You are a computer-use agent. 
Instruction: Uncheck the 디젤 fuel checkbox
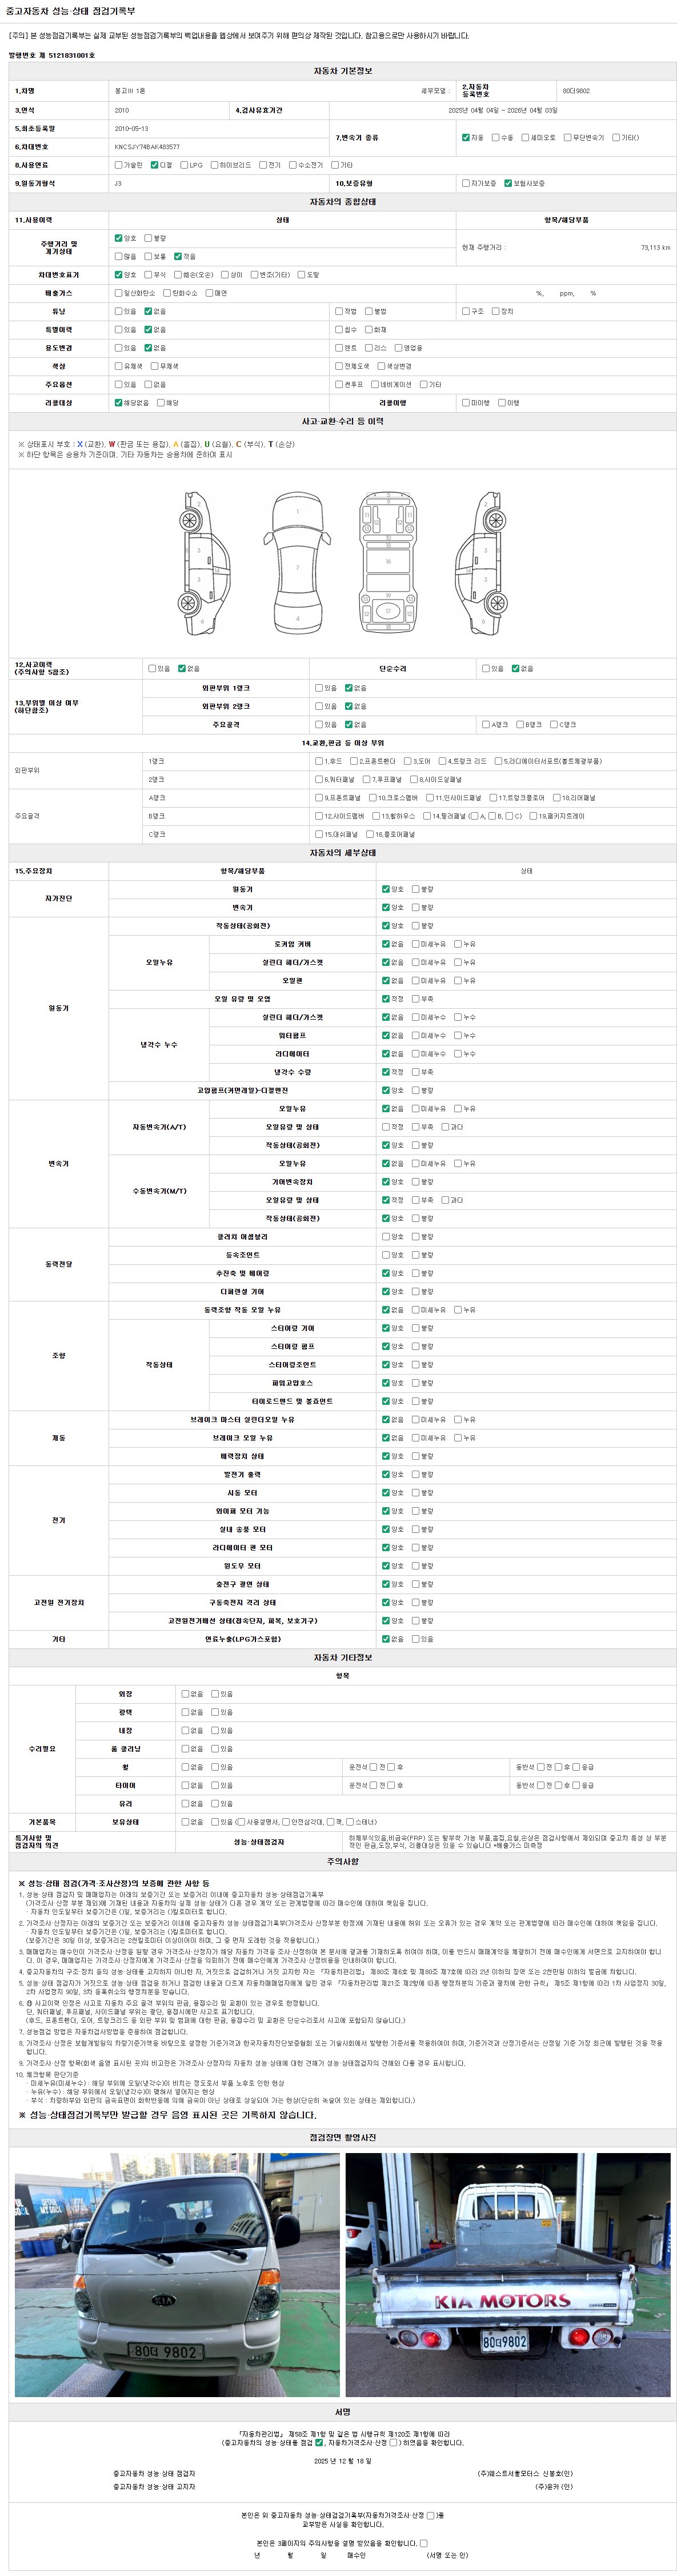point(154,165)
